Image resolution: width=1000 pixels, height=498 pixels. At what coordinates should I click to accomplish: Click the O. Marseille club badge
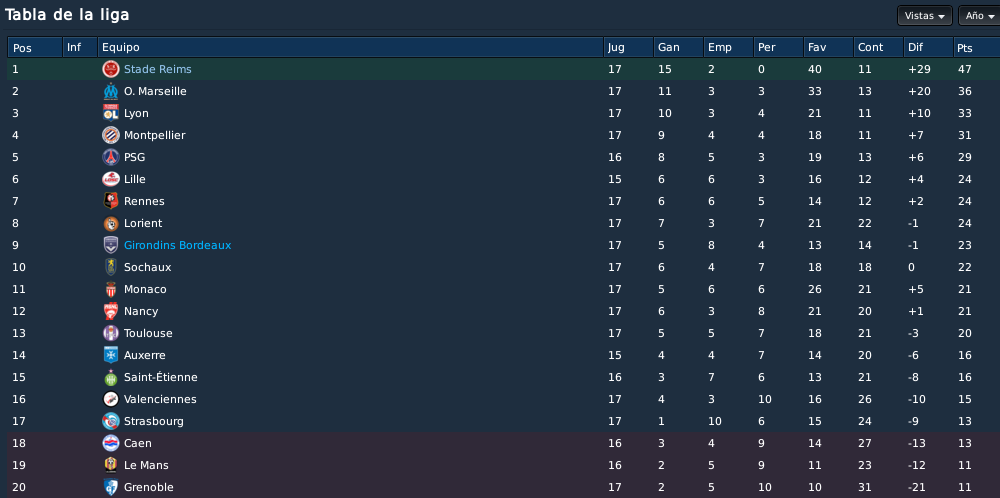[111, 91]
